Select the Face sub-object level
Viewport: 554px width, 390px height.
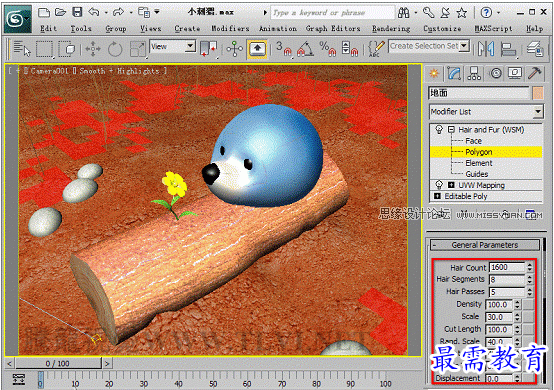click(x=473, y=141)
